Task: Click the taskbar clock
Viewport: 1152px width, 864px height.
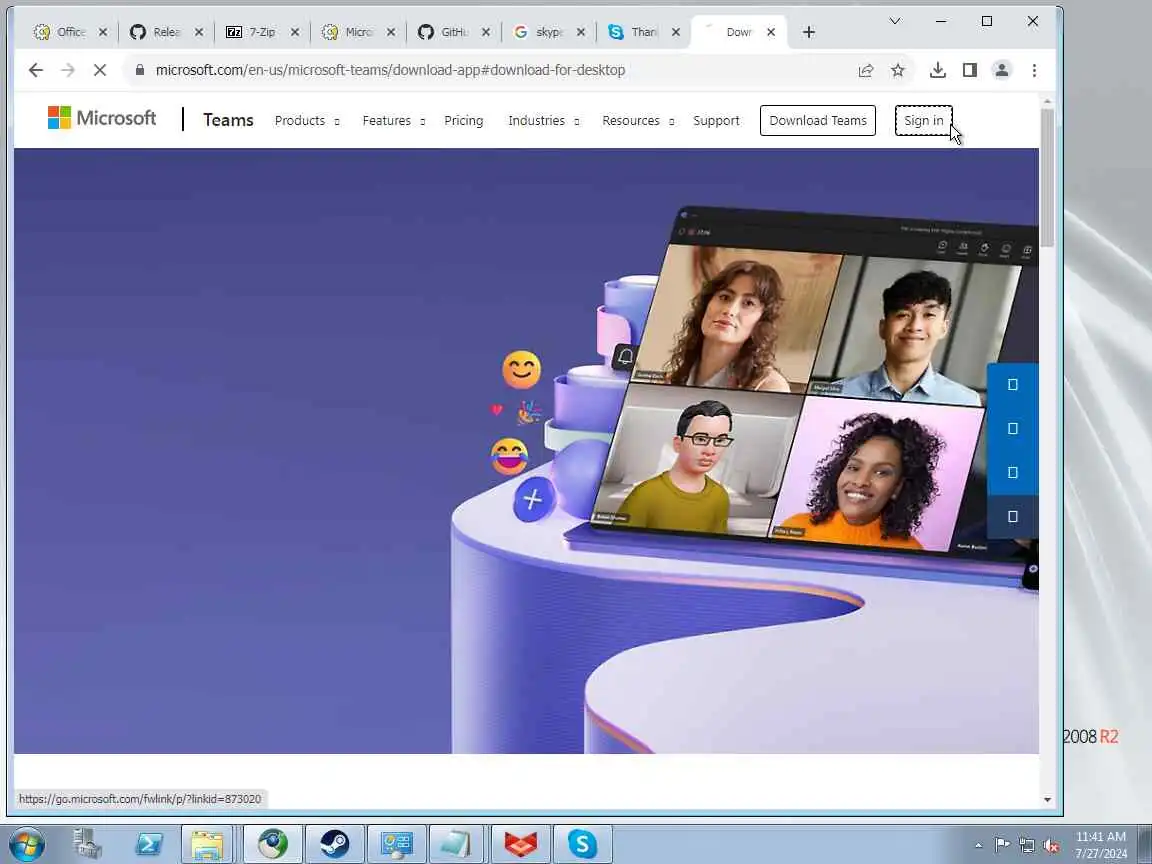Action: coord(1101,845)
